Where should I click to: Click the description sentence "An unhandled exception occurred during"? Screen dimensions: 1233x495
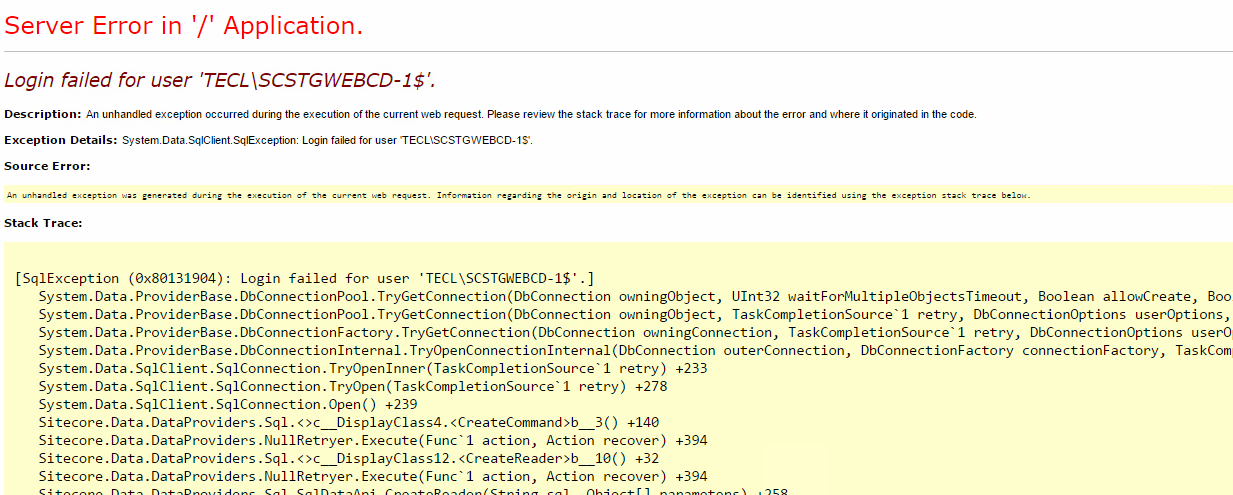[531, 115]
